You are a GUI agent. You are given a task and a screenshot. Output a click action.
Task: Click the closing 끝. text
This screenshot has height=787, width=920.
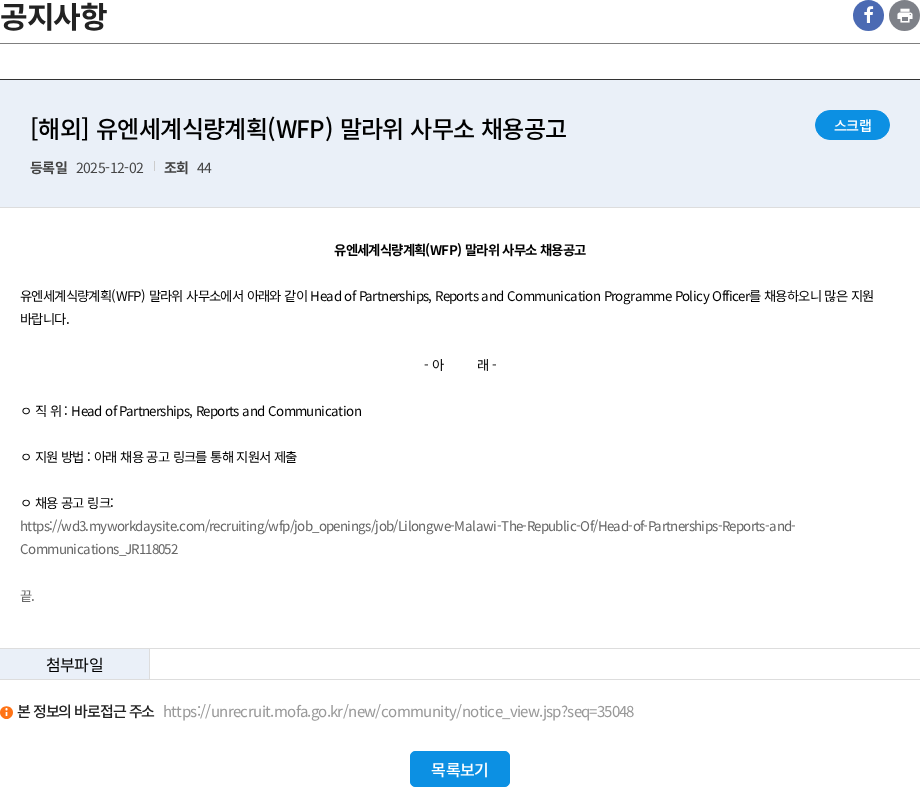click(28, 596)
